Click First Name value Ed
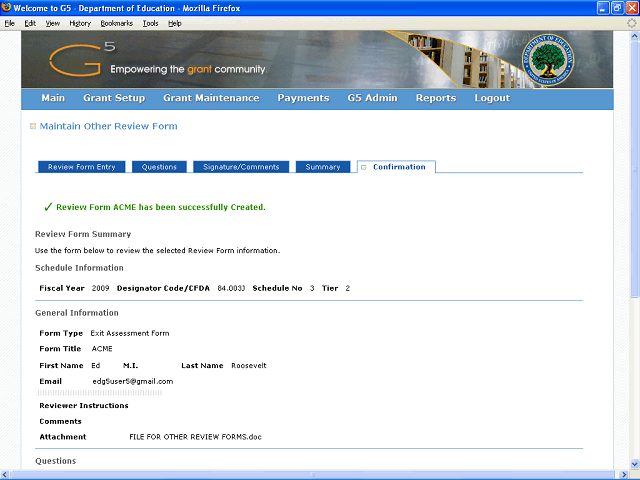 (x=96, y=366)
